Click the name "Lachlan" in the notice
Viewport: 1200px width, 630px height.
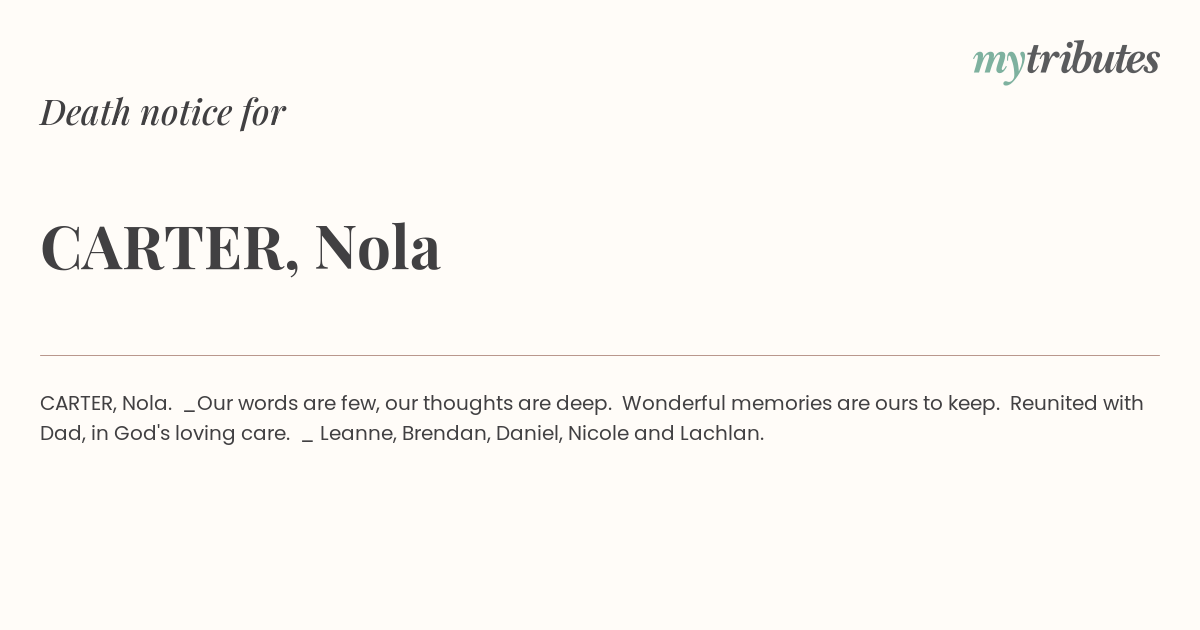coord(721,433)
